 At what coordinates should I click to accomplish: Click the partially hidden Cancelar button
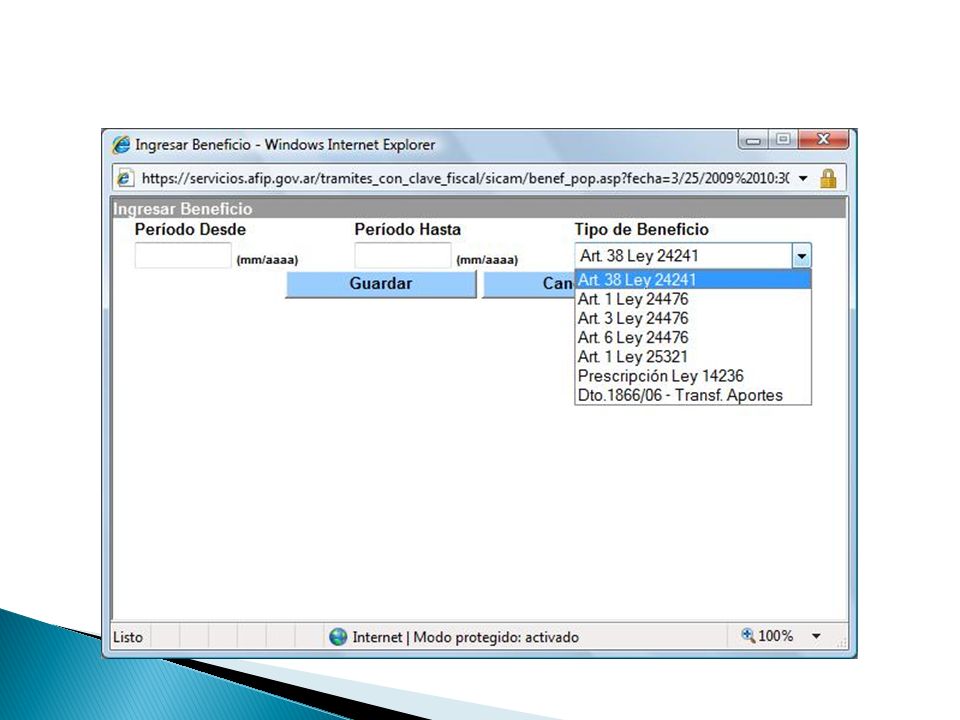(x=529, y=284)
